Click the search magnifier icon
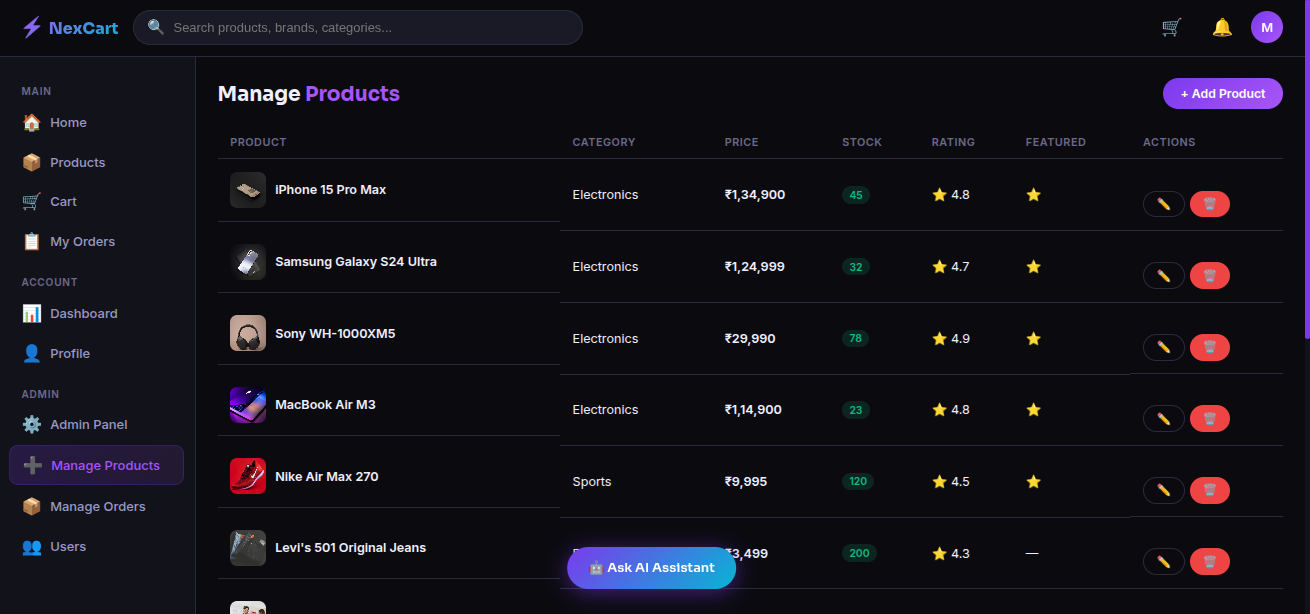This screenshot has width=1310, height=614. click(155, 27)
